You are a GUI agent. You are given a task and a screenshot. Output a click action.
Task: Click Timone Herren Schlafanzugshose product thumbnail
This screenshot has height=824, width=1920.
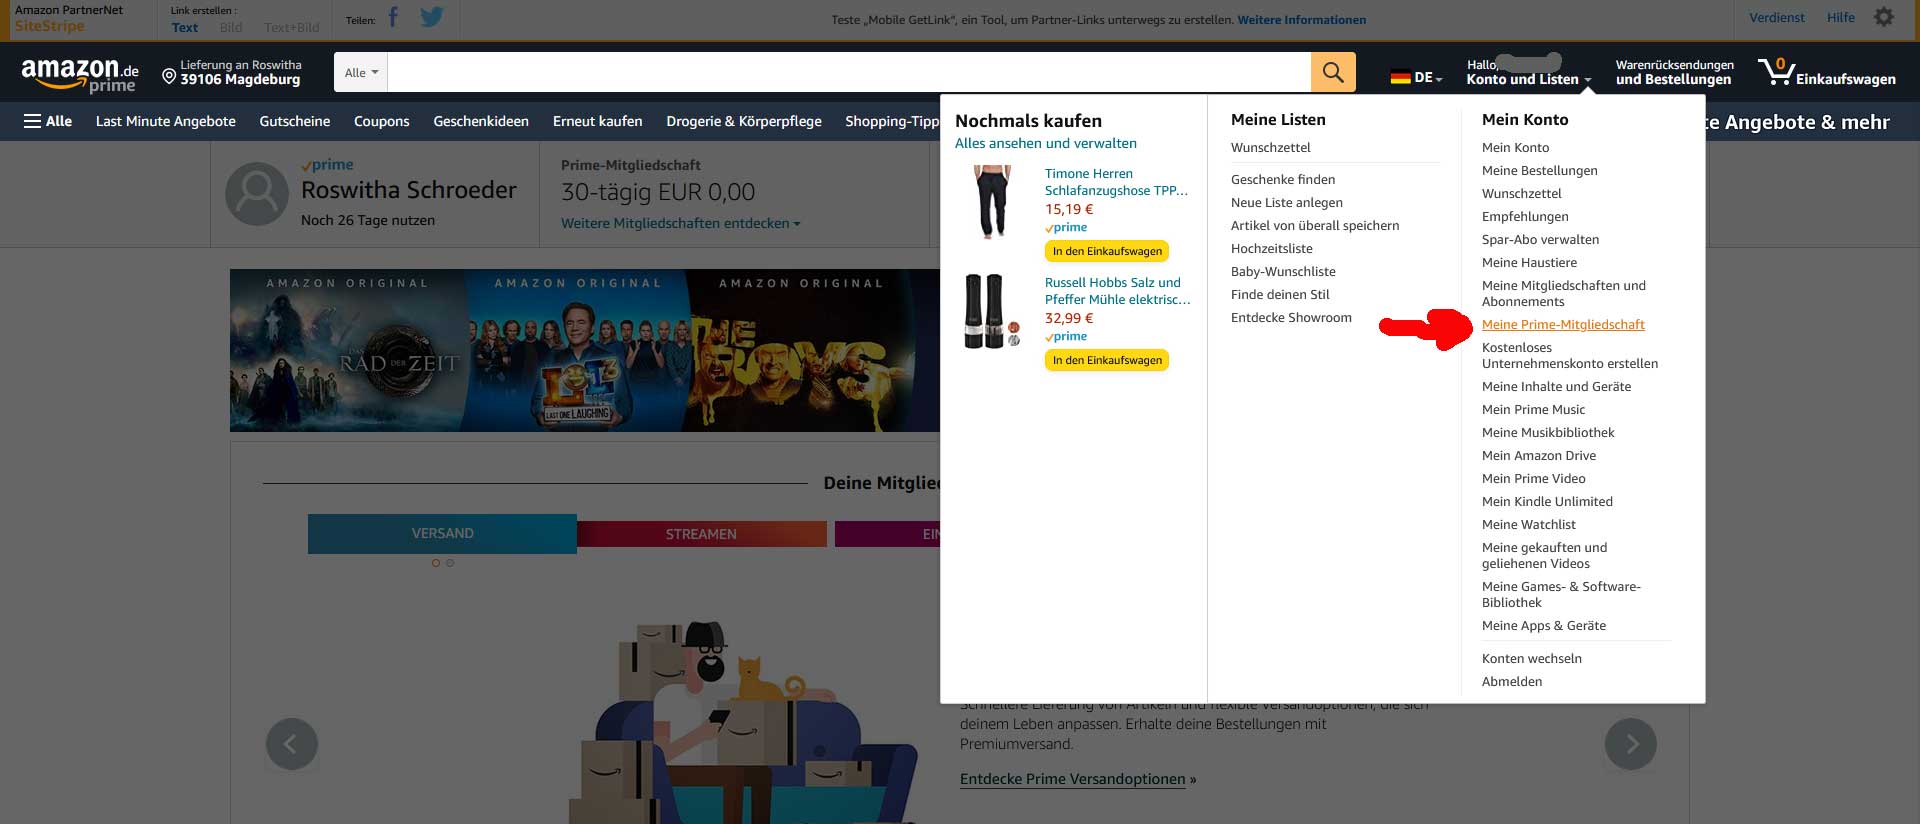coord(992,202)
